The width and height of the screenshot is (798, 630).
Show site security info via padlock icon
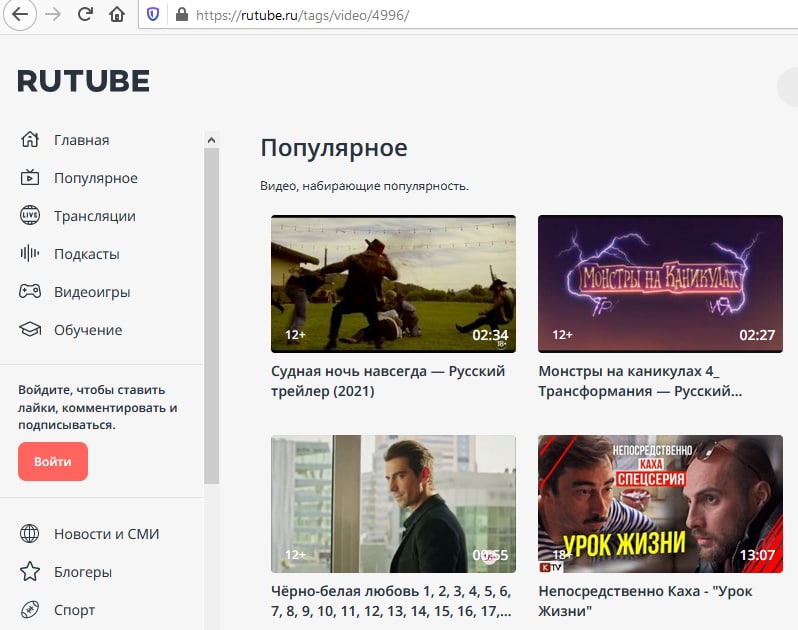[181, 15]
